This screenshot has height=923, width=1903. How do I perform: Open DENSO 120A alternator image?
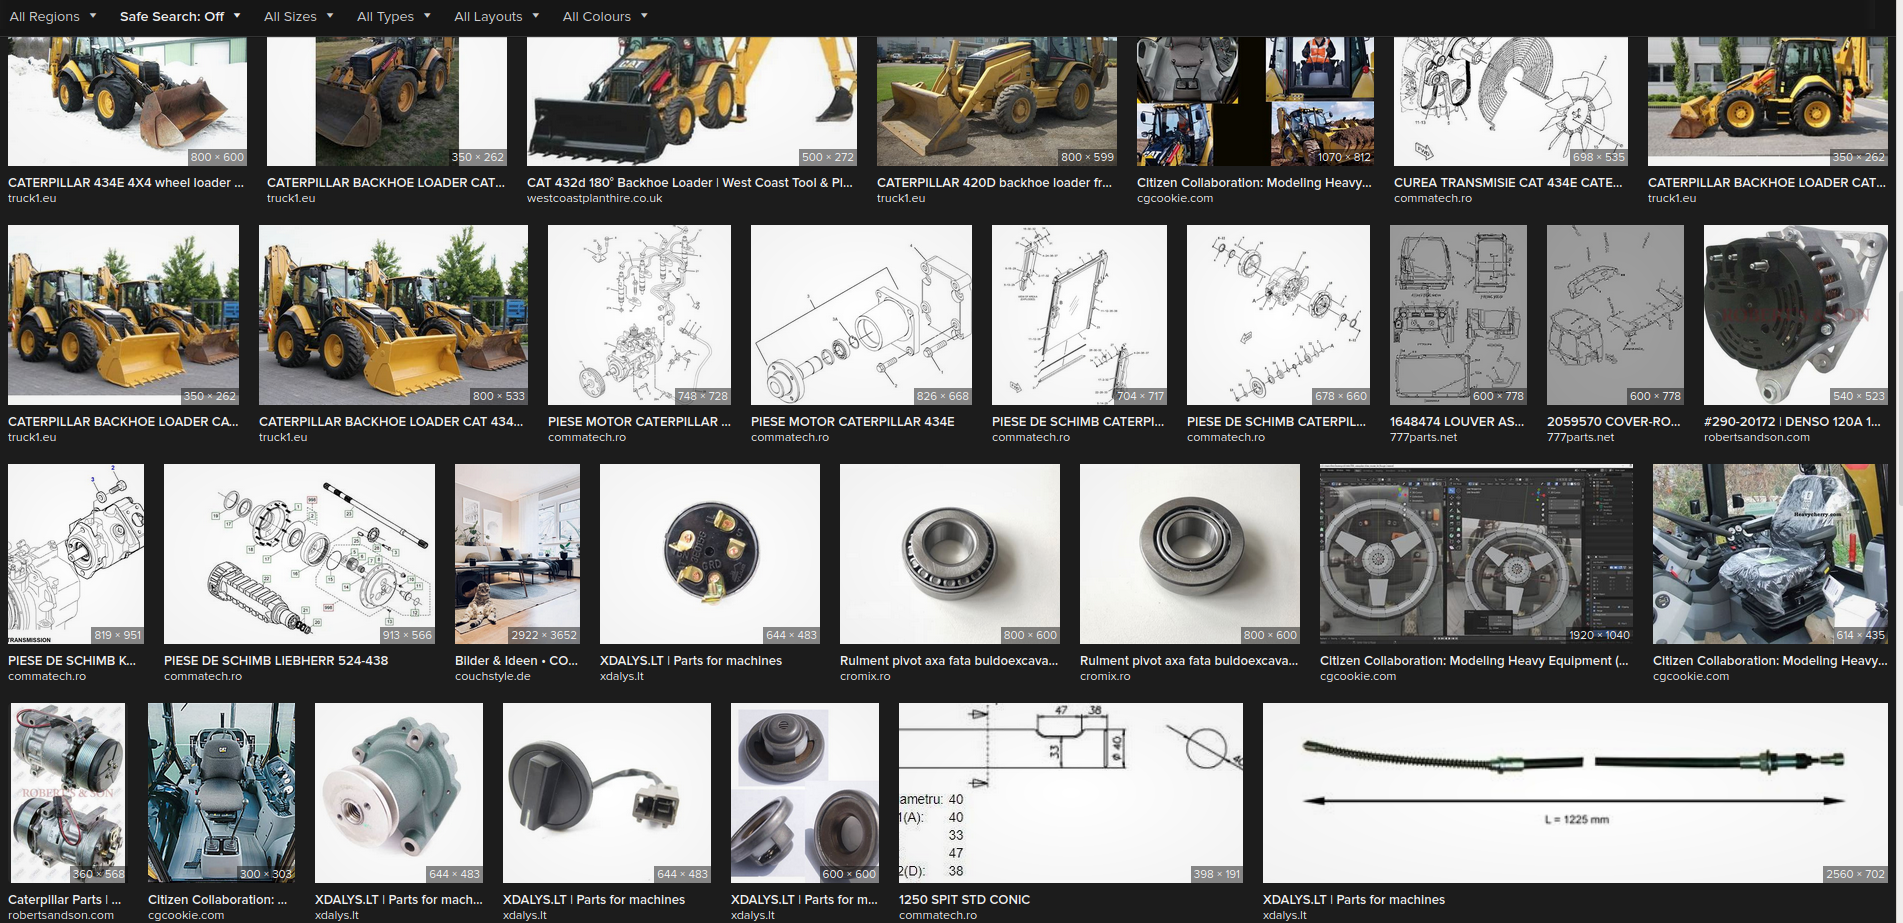[x=1796, y=315]
